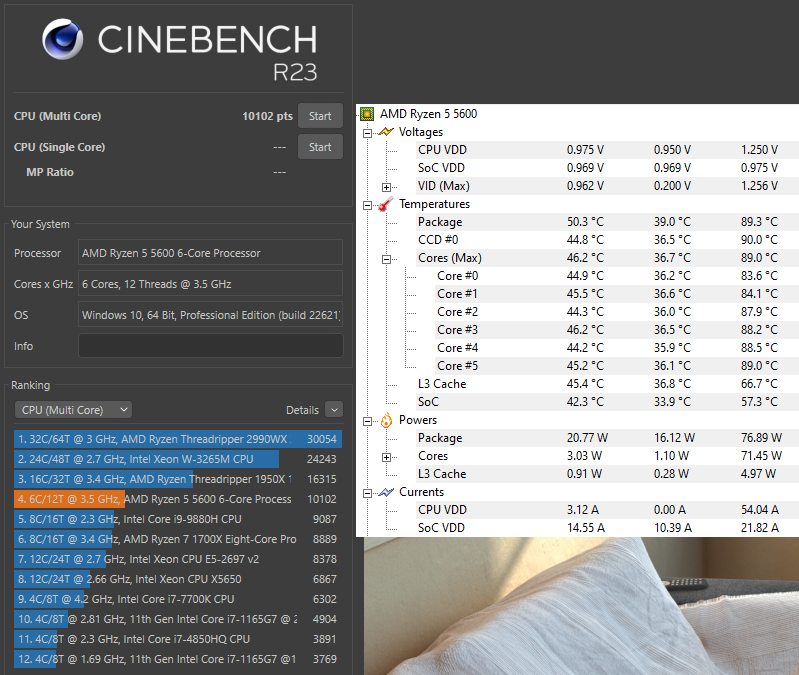Select the SoC temperature row
This screenshot has height=675, width=799.
pos(606,401)
